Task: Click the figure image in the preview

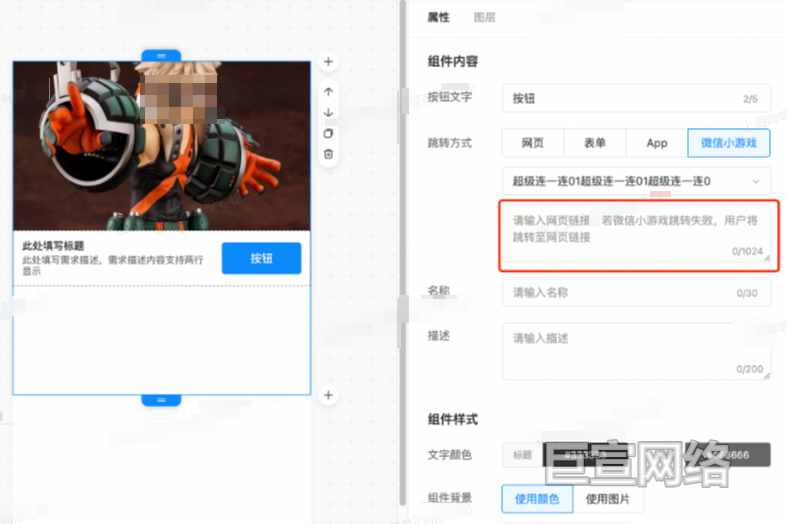Action: pos(162,146)
